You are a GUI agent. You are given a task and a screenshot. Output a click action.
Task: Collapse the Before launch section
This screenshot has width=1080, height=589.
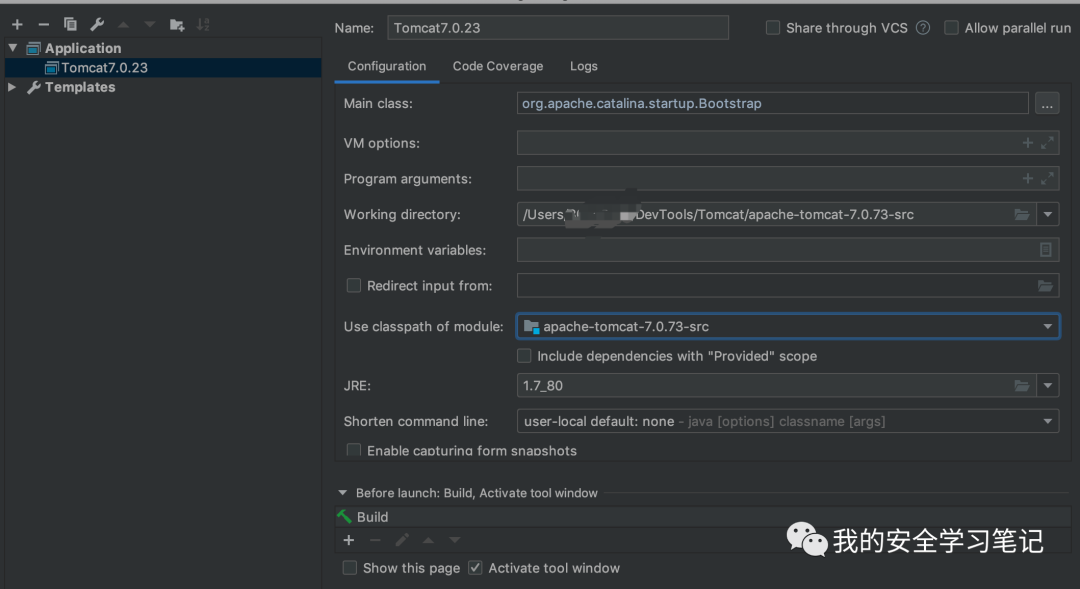(342, 493)
